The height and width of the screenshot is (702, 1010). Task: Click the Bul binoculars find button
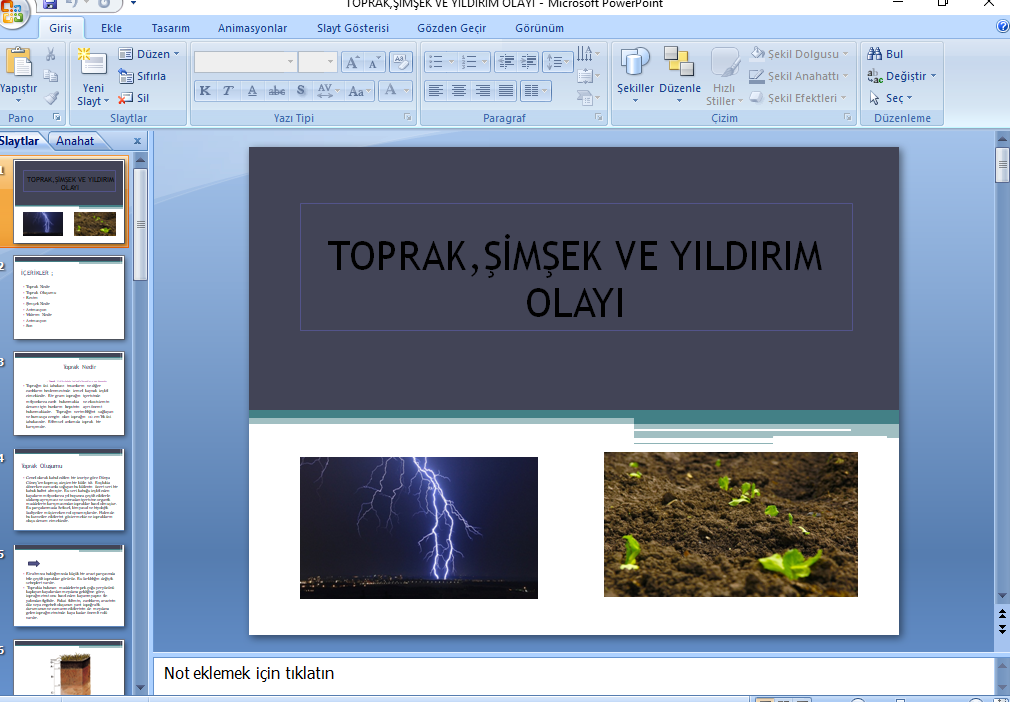tap(886, 54)
